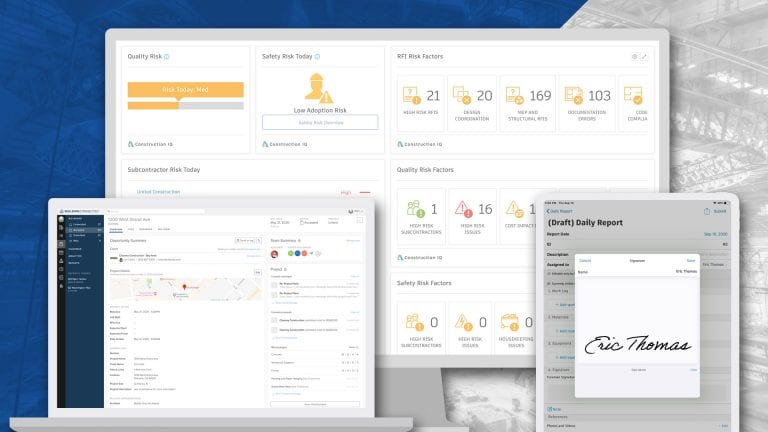Image resolution: width=768 pixels, height=432 pixels.
Task: Click High Risk Subcontractors icon in Quality Risk Factors
Action: tap(415, 209)
